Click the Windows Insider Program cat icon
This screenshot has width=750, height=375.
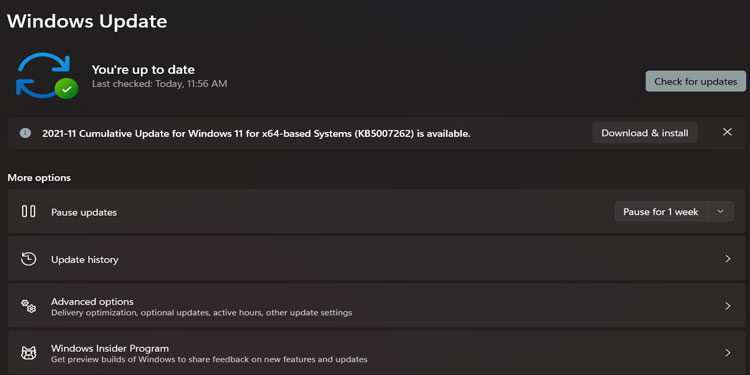[x=29, y=353]
